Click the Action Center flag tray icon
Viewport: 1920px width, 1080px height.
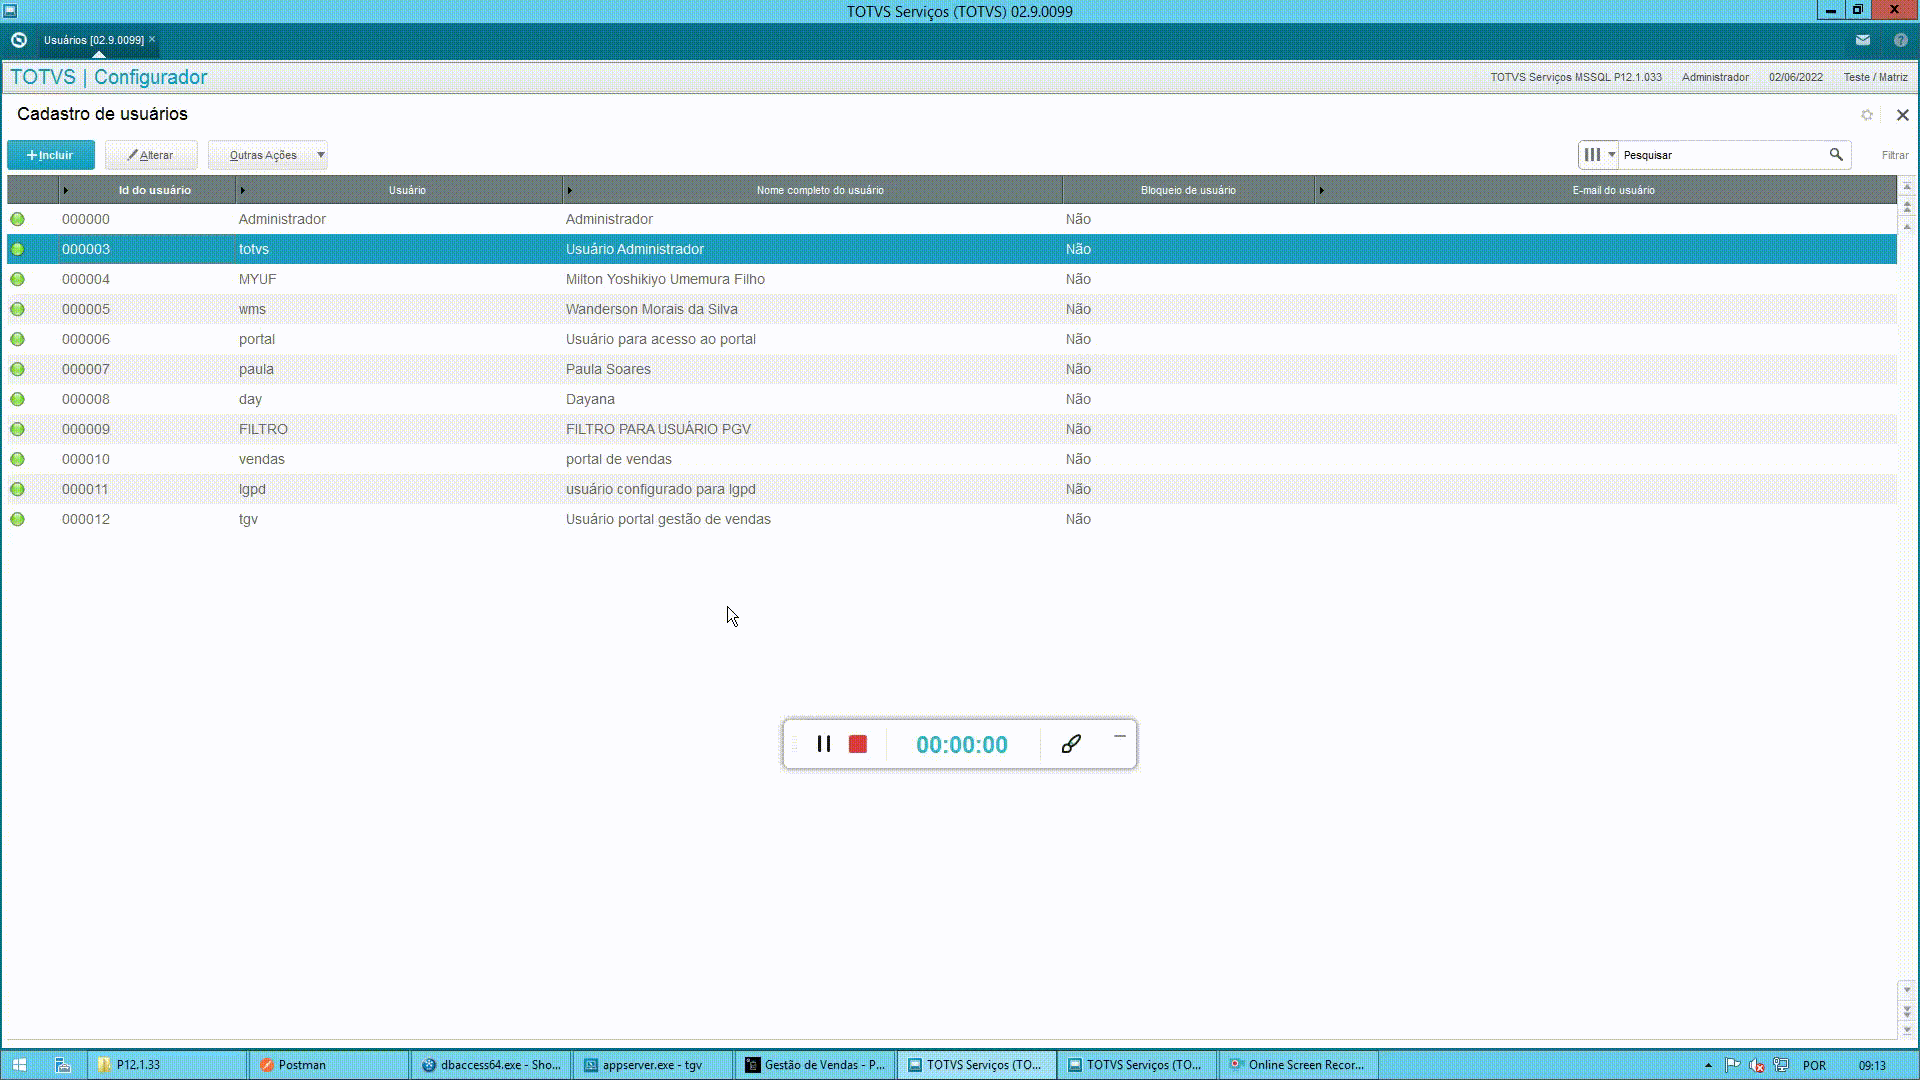coord(1732,1065)
